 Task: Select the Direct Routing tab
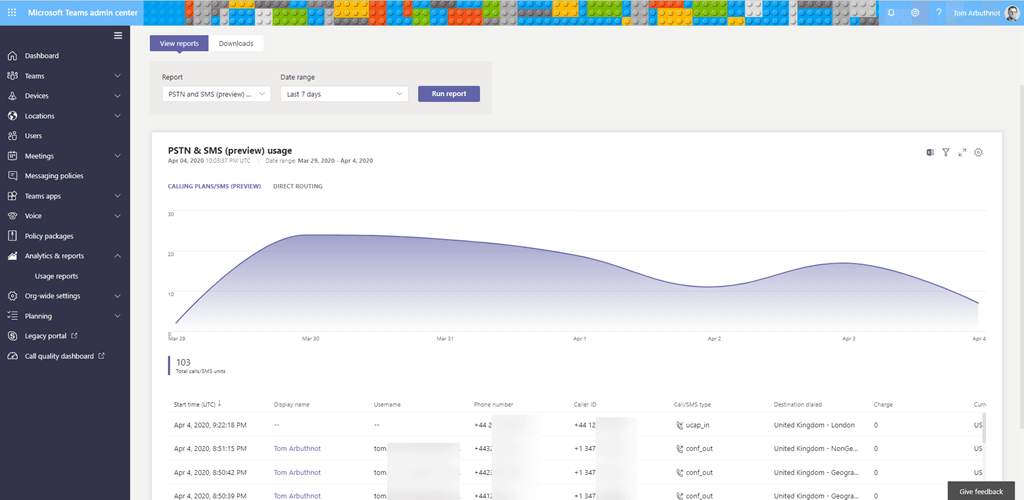297,186
